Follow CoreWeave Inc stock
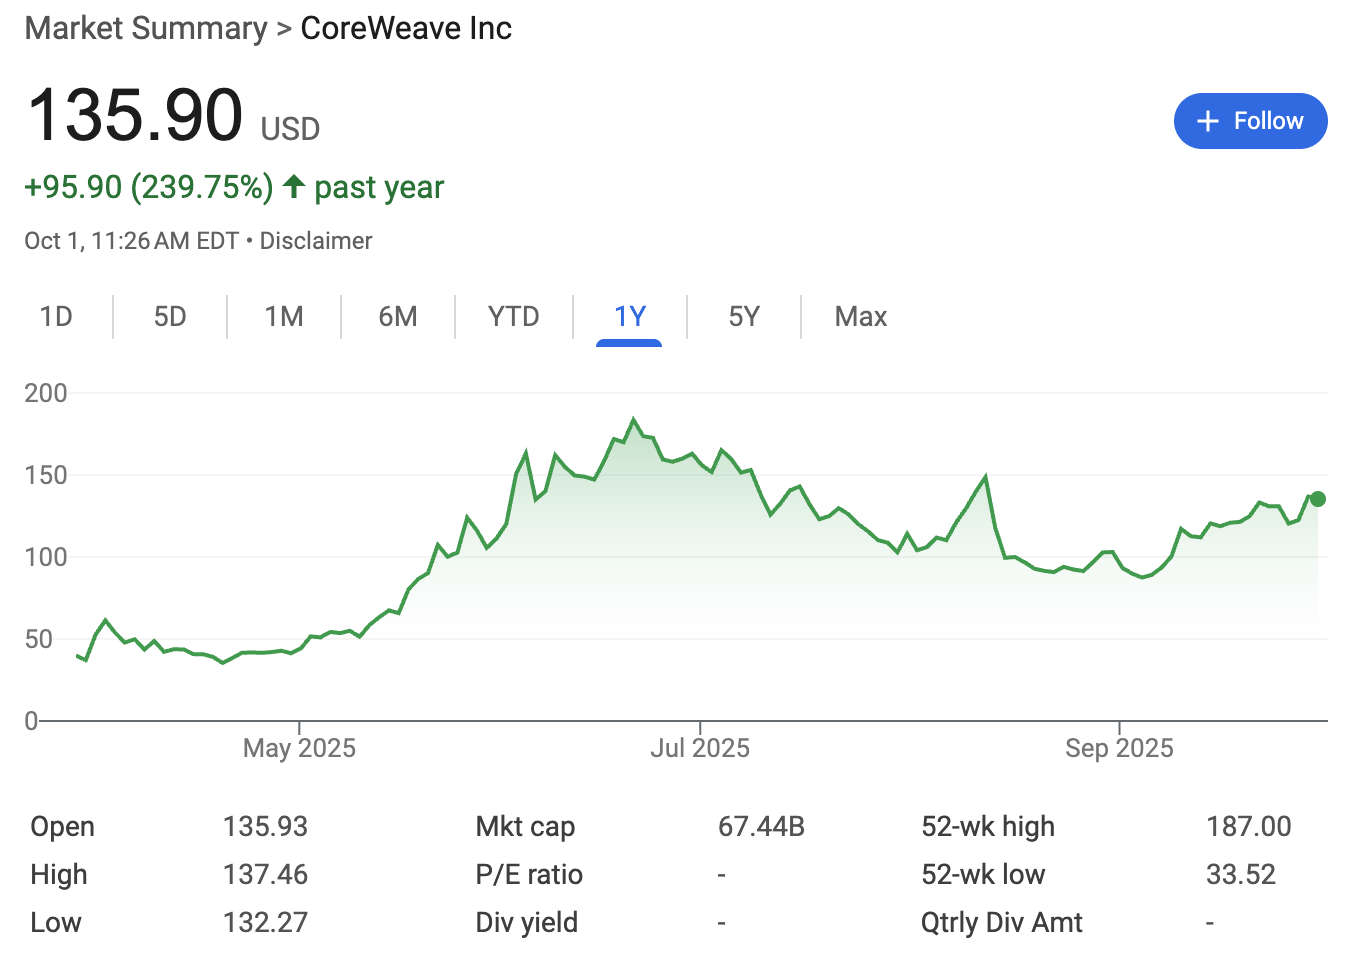The height and width of the screenshot is (980, 1352). coord(1250,121)
